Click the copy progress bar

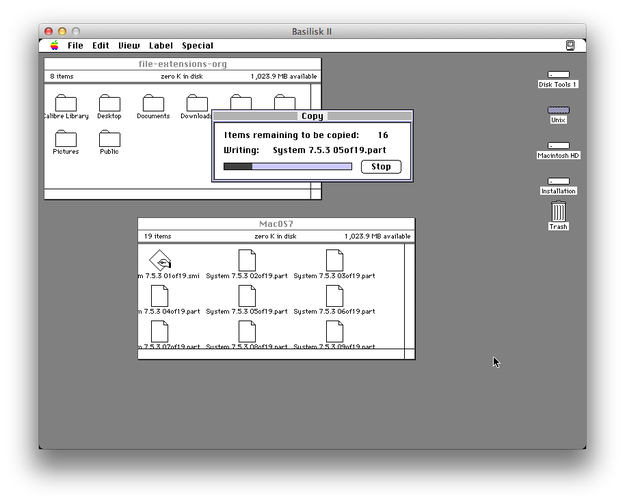(x=288, y=166)
